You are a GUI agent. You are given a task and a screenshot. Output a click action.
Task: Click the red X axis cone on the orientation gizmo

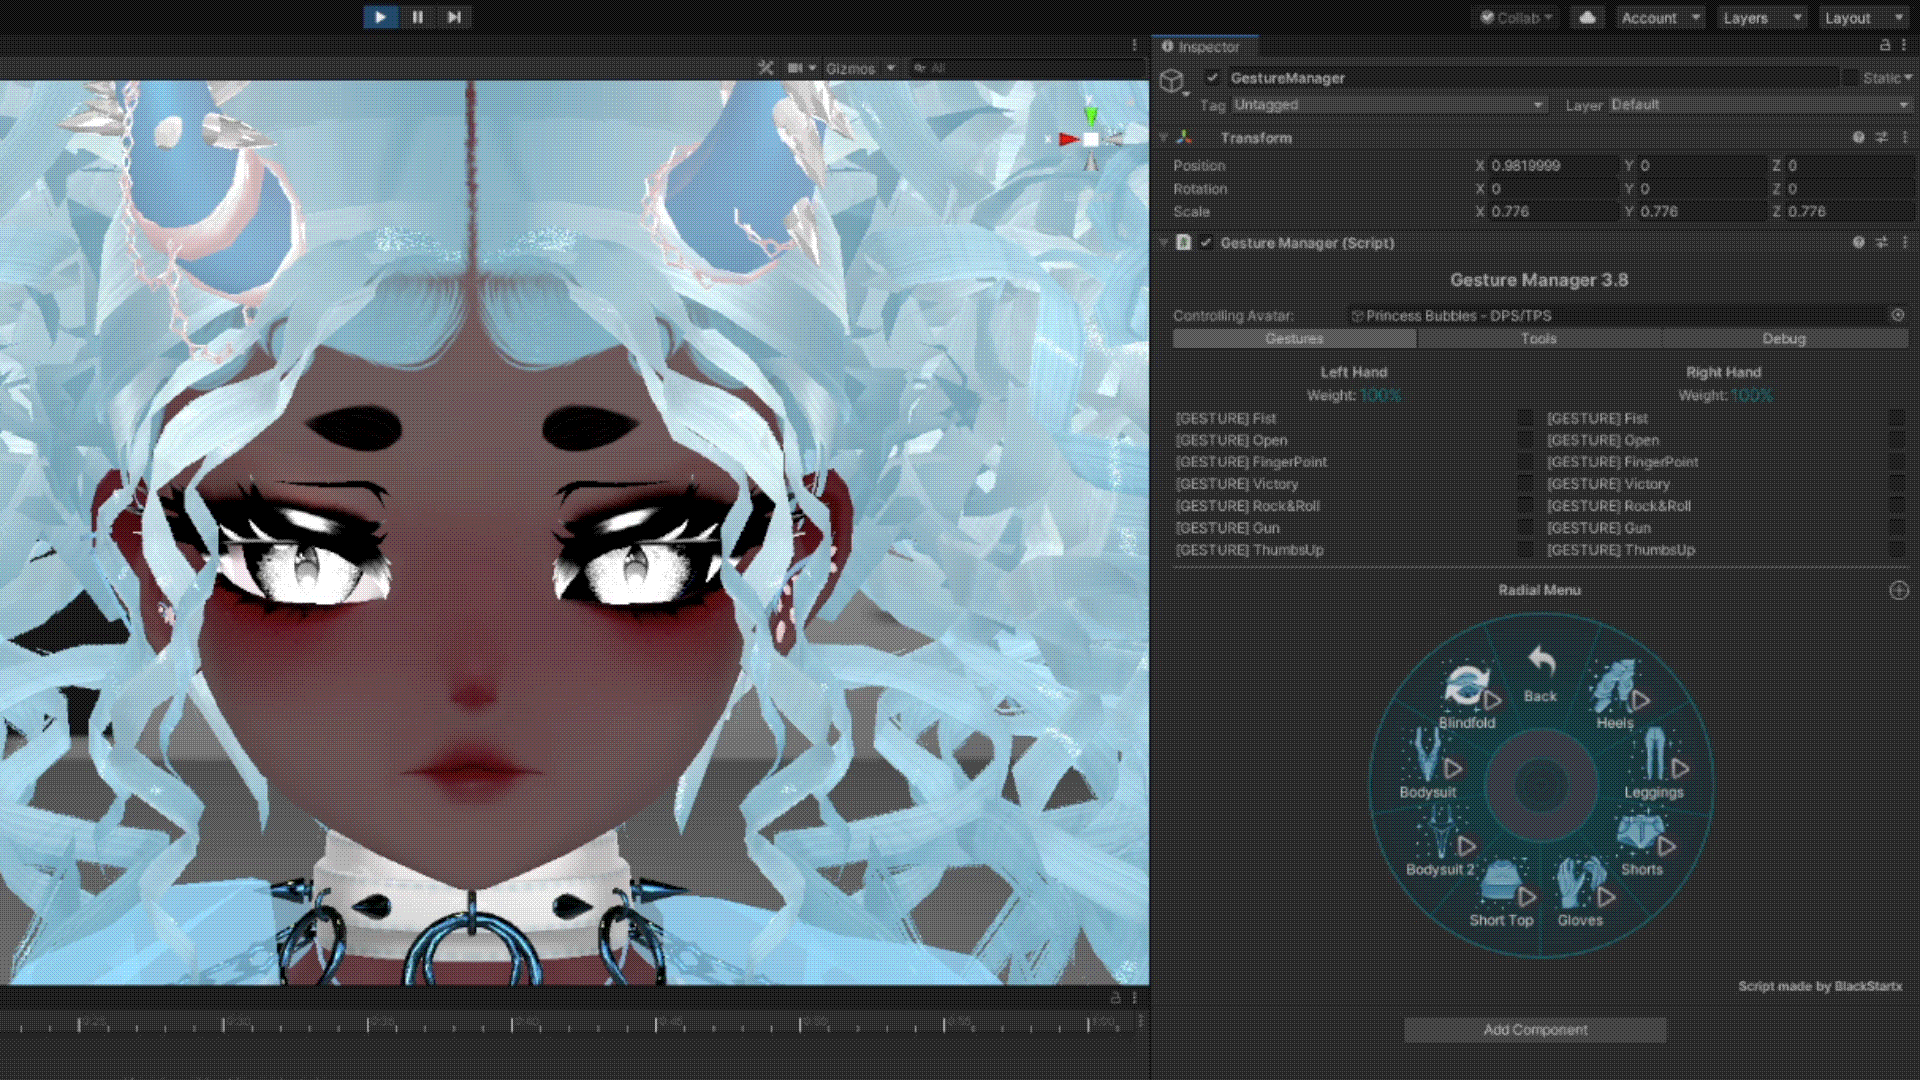tap(1069, 139)
